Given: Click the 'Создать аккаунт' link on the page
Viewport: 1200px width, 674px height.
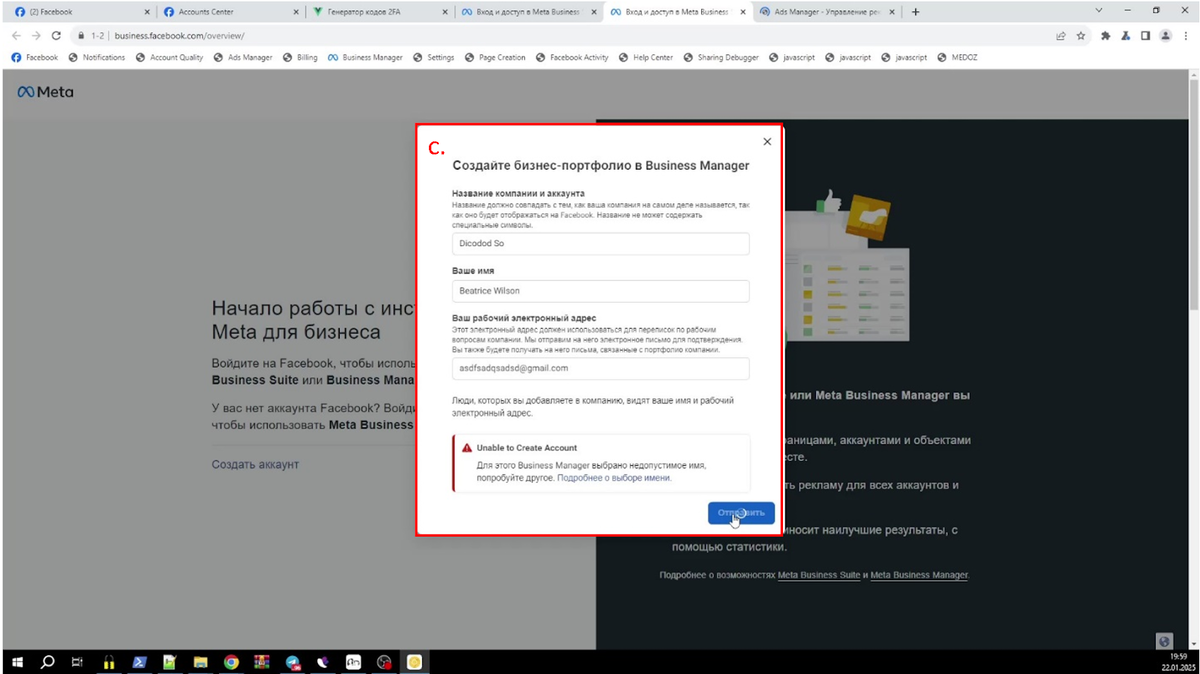Looking at the screenshot, I should click(x=255, y=464).
